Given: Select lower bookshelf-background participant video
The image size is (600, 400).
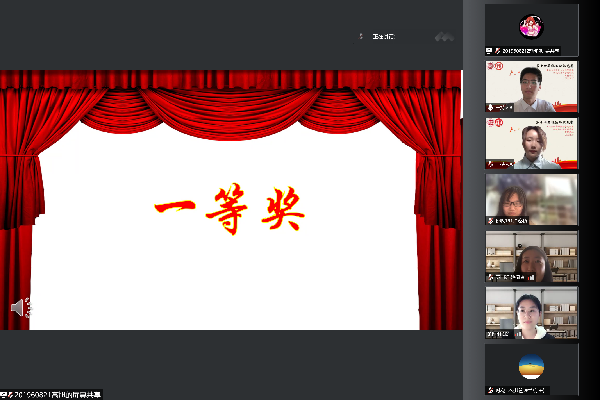Looking at the screenshot, I should pyautogui.click(x=531, y=312).
